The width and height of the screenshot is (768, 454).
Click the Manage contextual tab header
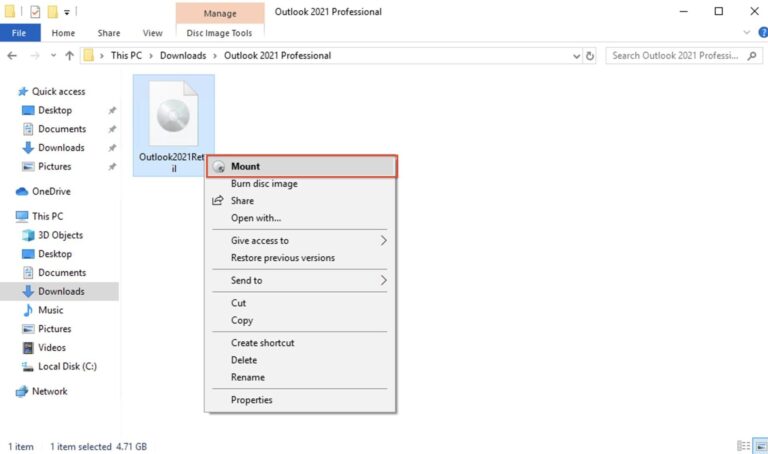coord(220,13)
